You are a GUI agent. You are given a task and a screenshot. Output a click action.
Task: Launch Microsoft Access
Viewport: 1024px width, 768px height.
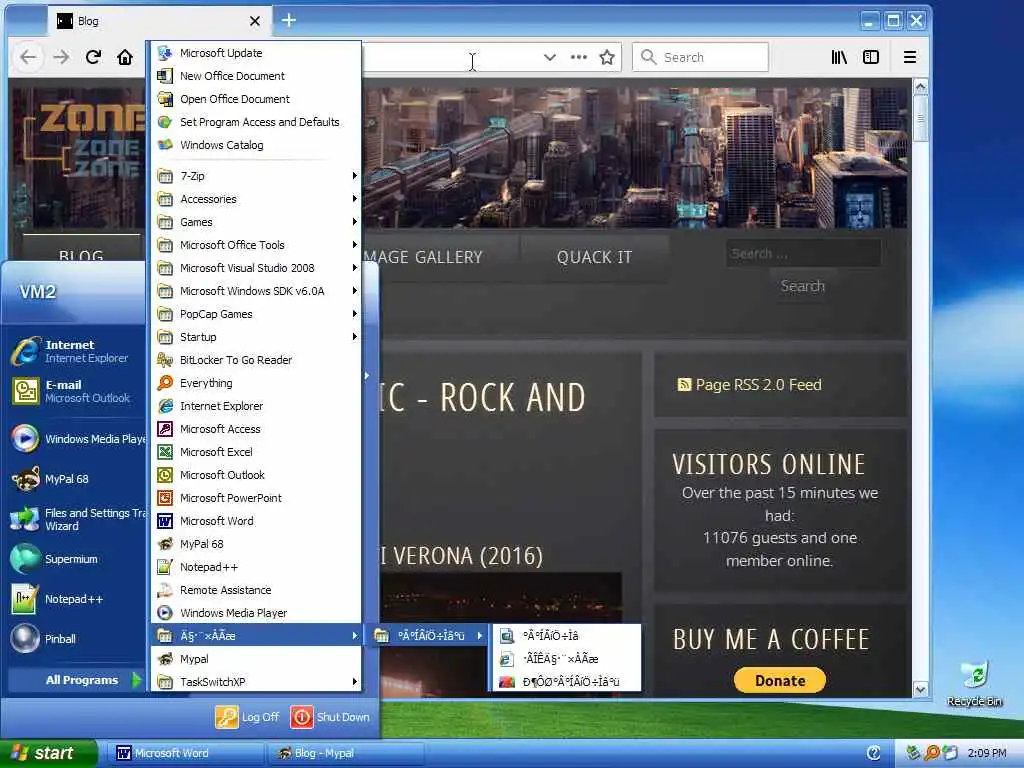[257, 428]
